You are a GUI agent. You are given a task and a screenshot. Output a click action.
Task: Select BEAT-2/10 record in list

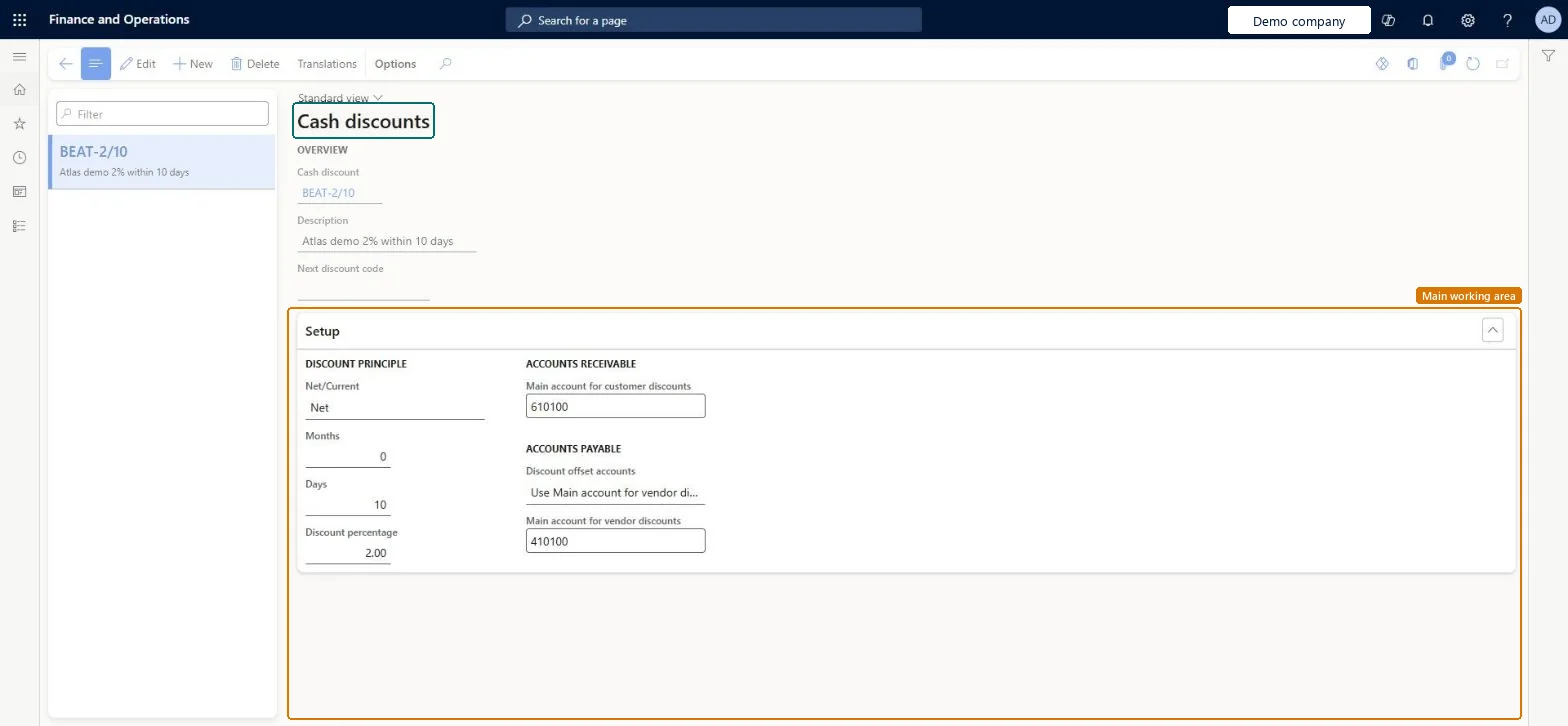coord(162,162)
